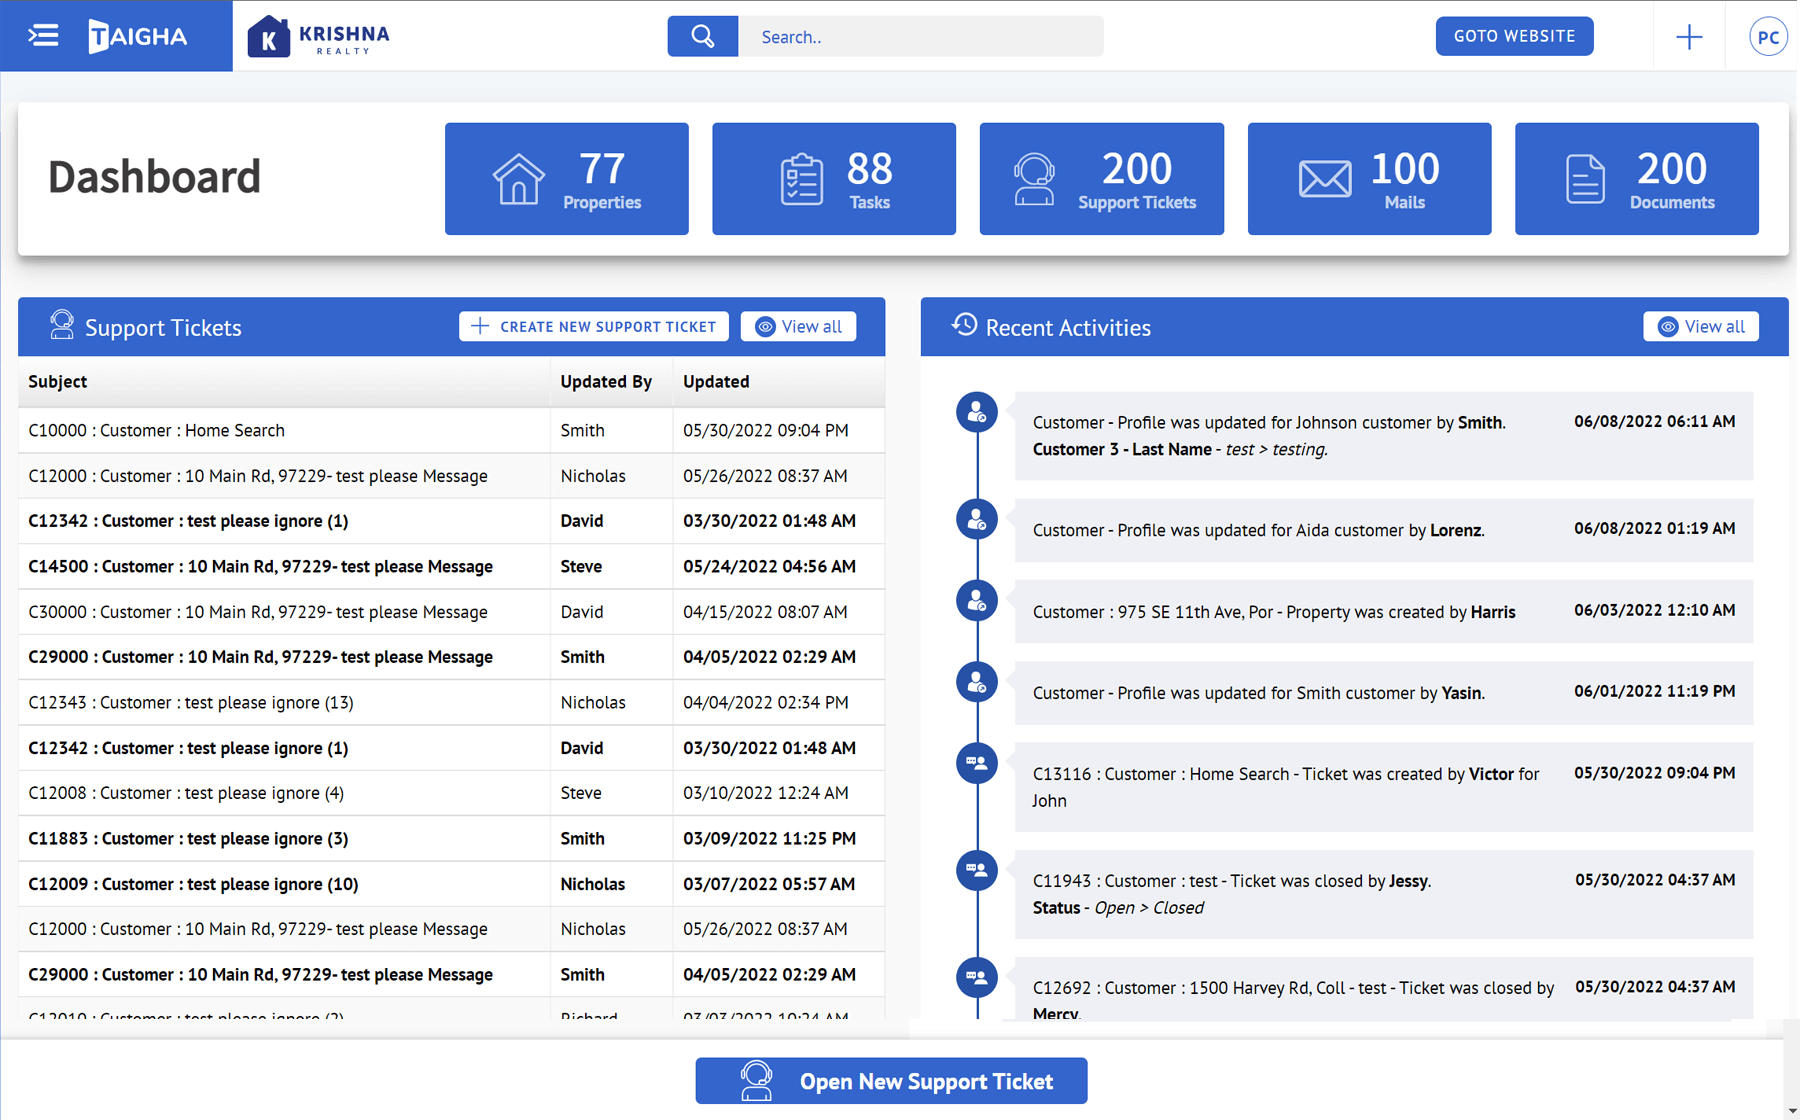
Task: Click the page vertical scrollbar track
Action: coord(1791,1060)
